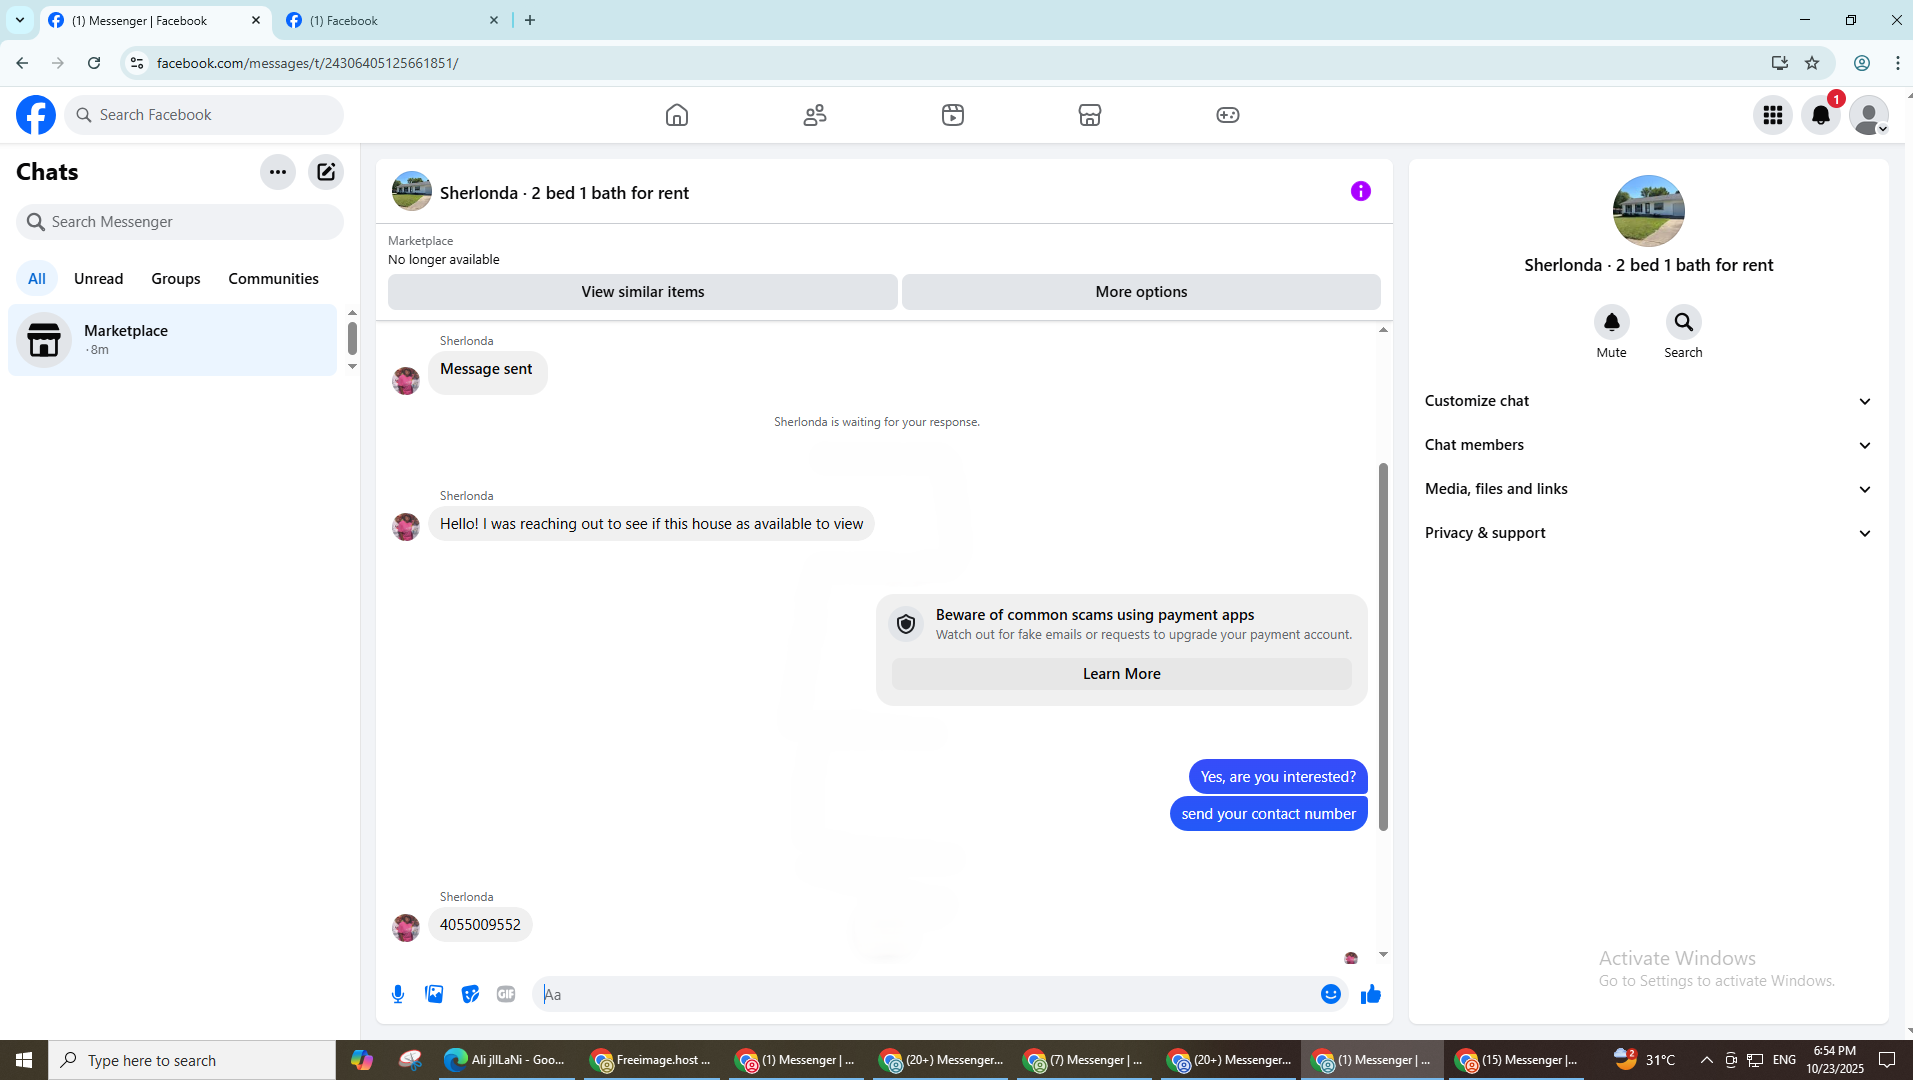The image size is (1913, 1080).
Task: Click taskbar Type here to search box
Action: (192, 1060)
